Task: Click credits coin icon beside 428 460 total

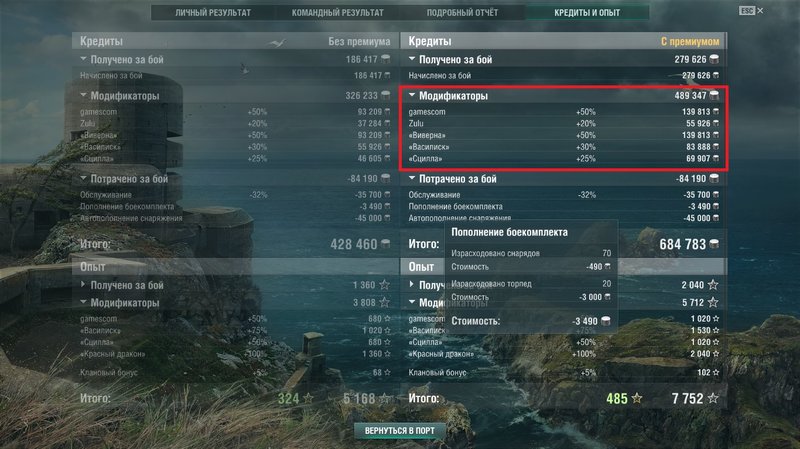Action: 386,244
